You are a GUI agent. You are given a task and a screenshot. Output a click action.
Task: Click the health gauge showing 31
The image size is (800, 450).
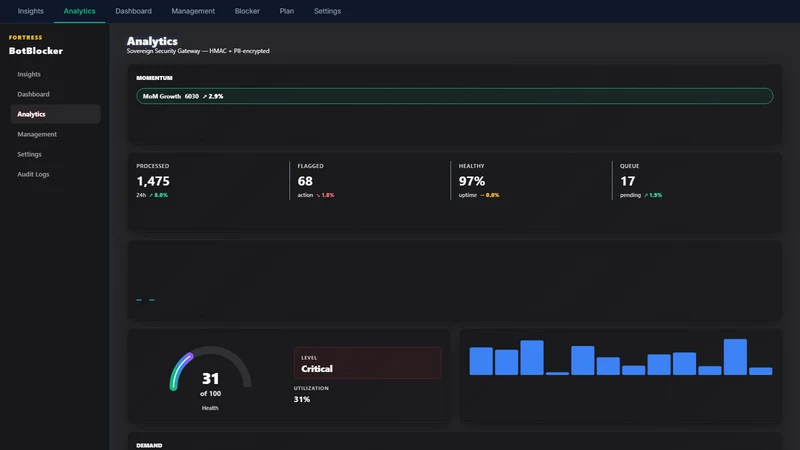coord(210,378)
